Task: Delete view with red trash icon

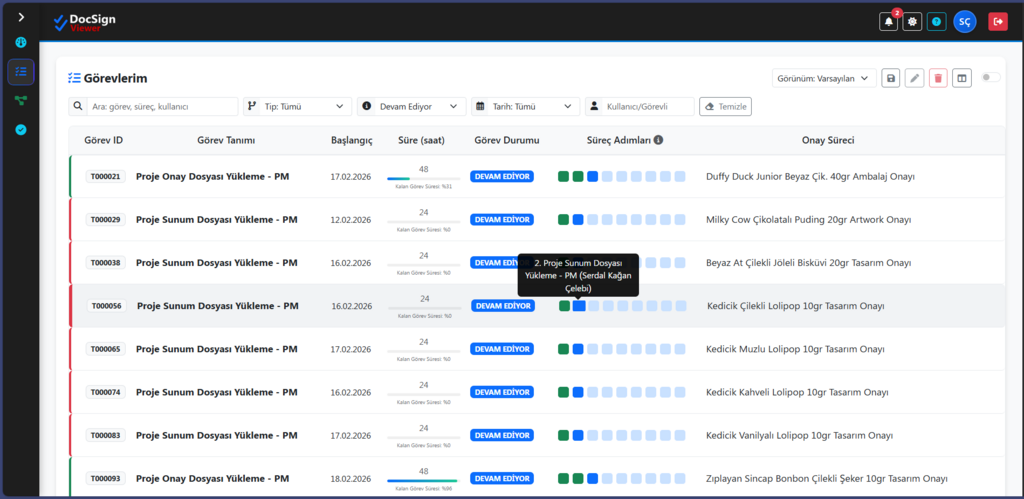Action: coord(938,78)
